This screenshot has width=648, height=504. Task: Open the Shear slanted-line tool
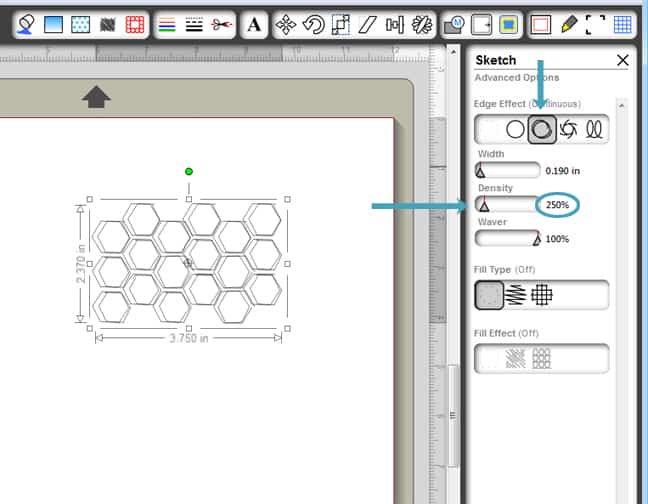click(367, 25)
